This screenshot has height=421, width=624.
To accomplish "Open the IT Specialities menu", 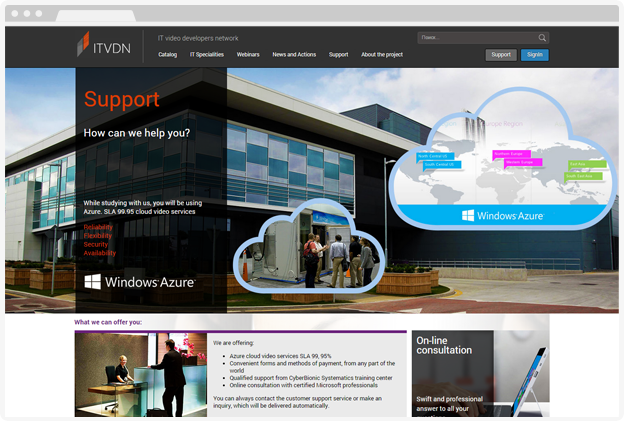I will (x=207, y=55).
